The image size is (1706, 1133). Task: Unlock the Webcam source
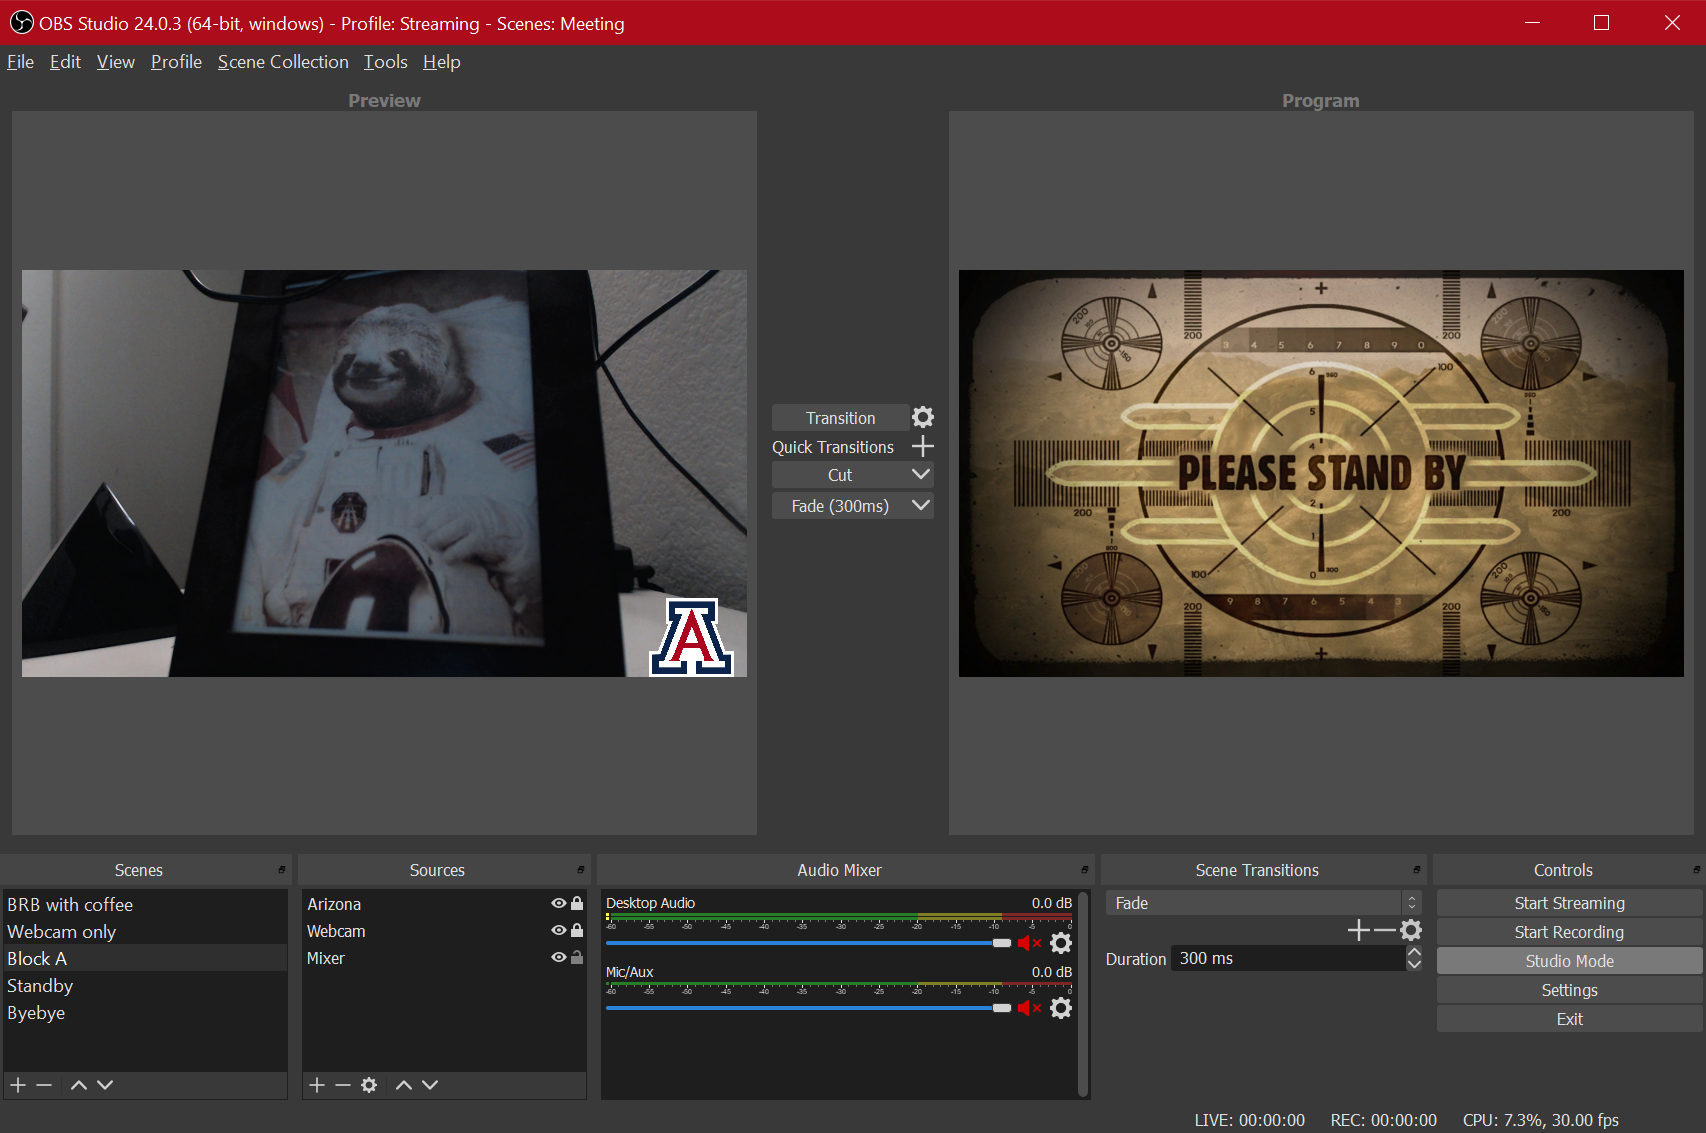(x=577, y=930)
